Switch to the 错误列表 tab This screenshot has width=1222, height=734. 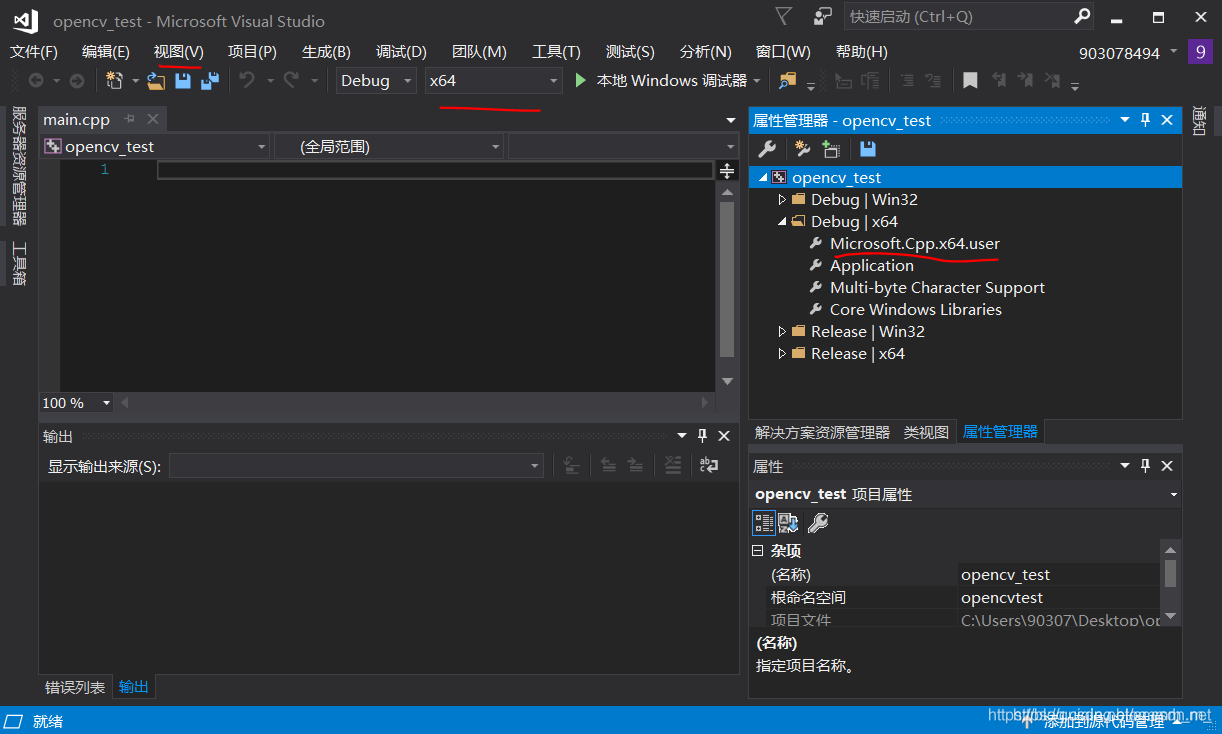point(75,687)
